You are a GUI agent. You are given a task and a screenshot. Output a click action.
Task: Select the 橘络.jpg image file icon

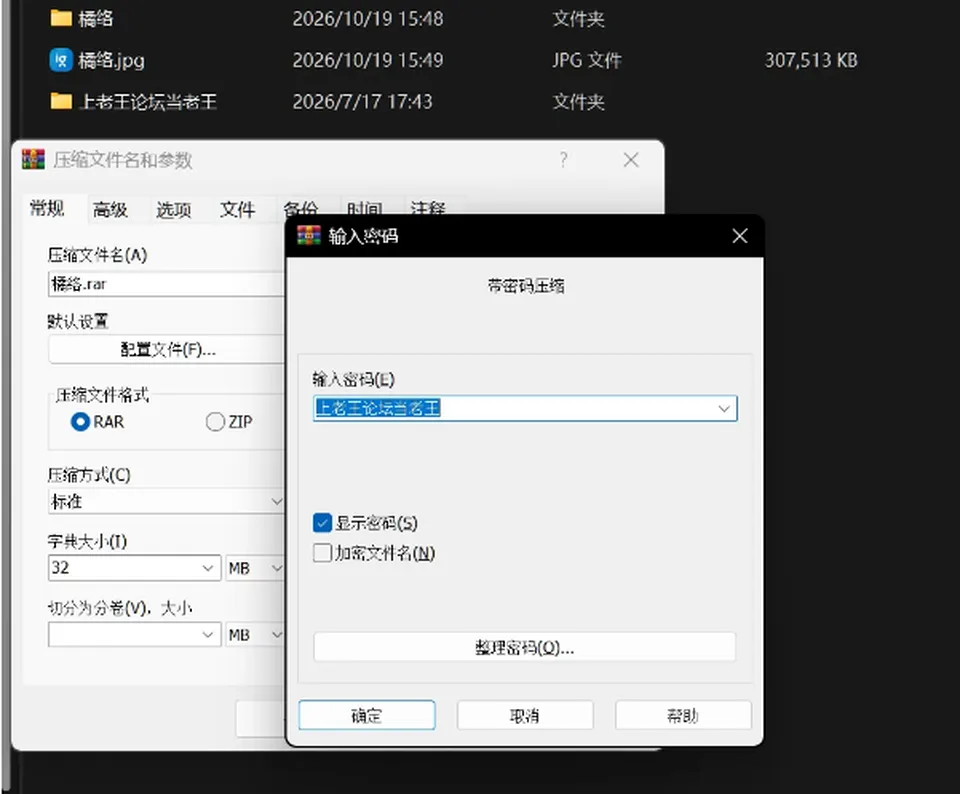point(61,60)
